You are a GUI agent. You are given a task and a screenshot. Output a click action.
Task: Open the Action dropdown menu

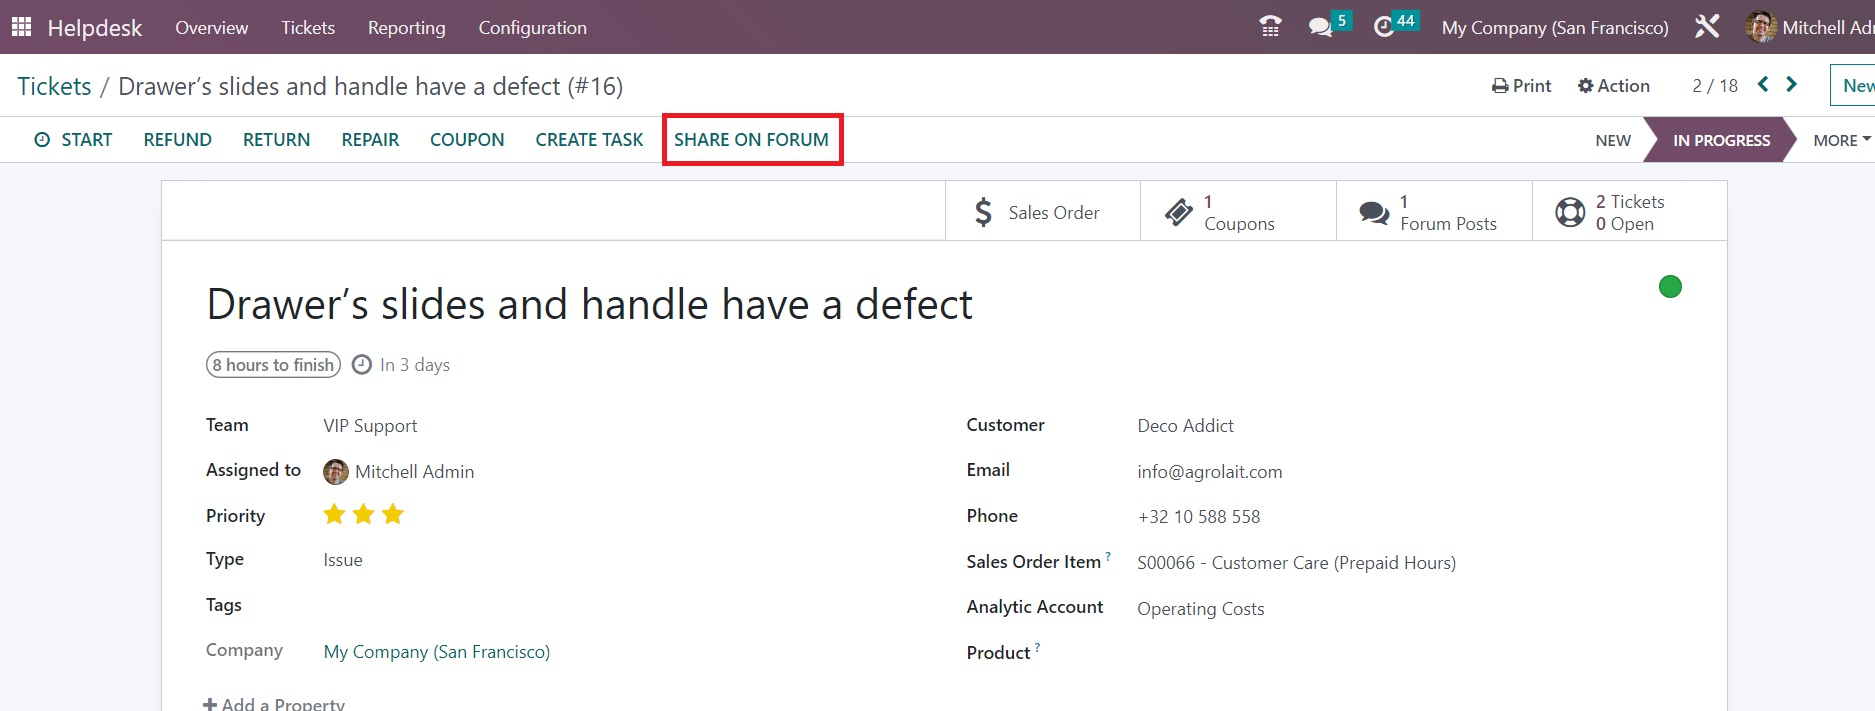coord(1613,86)
